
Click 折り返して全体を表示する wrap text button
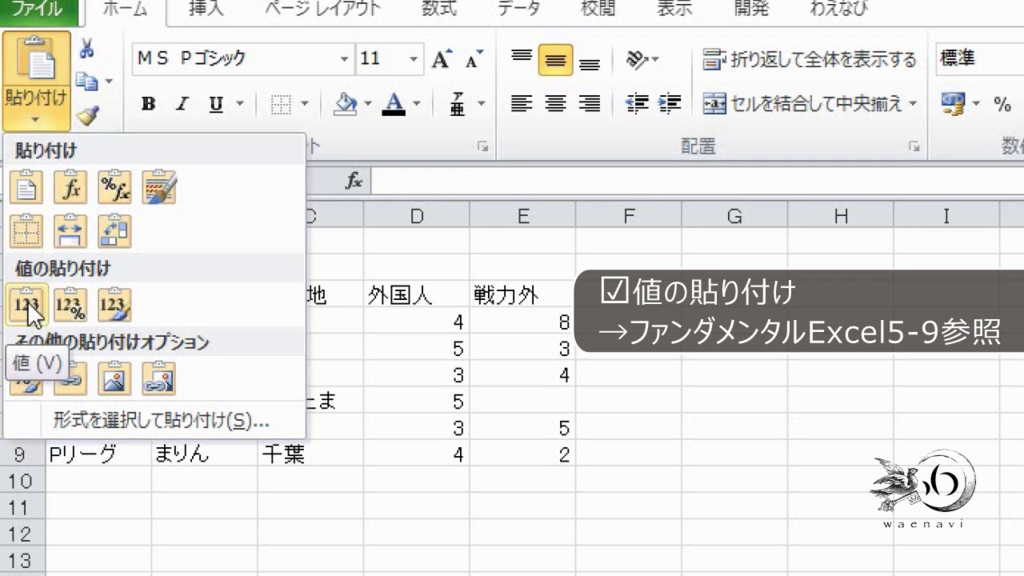point(810,59)
